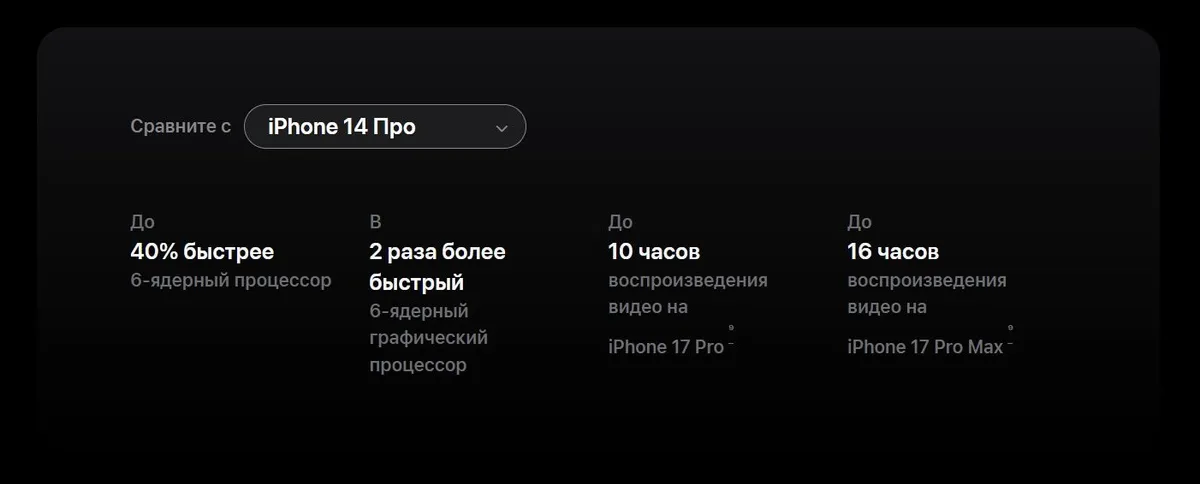
Task: Click the 16 часов stat heading
Action: coord(893,251)
